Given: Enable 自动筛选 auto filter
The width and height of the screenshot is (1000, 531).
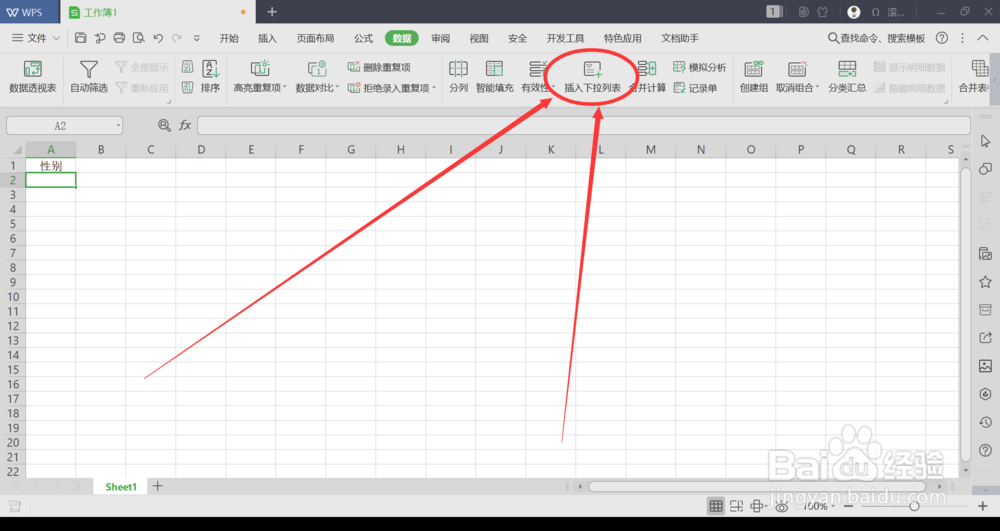Looking at the screenshot, I should (x=89, y=76).
